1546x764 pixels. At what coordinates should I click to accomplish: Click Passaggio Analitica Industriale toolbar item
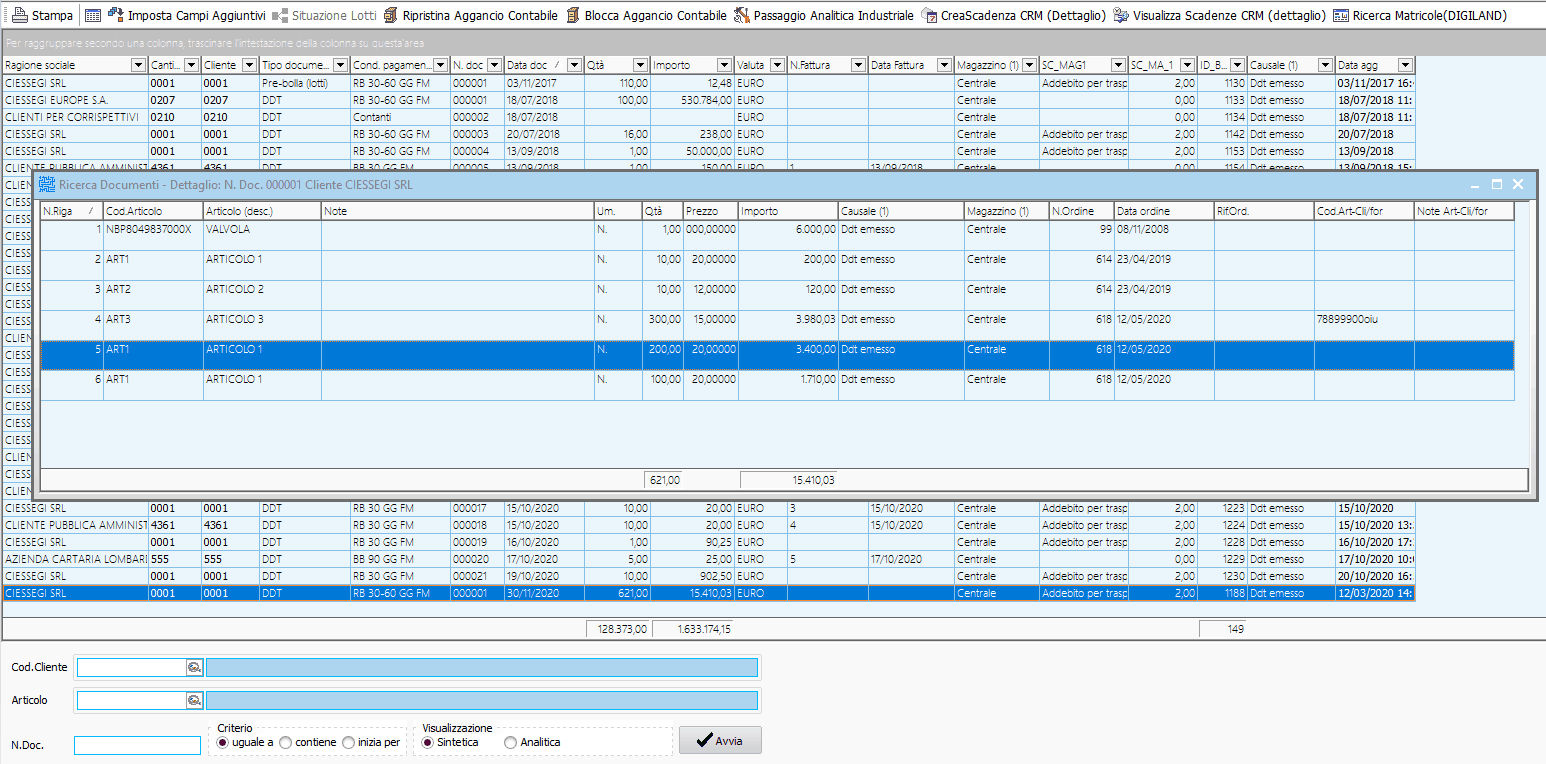[823, 16]
